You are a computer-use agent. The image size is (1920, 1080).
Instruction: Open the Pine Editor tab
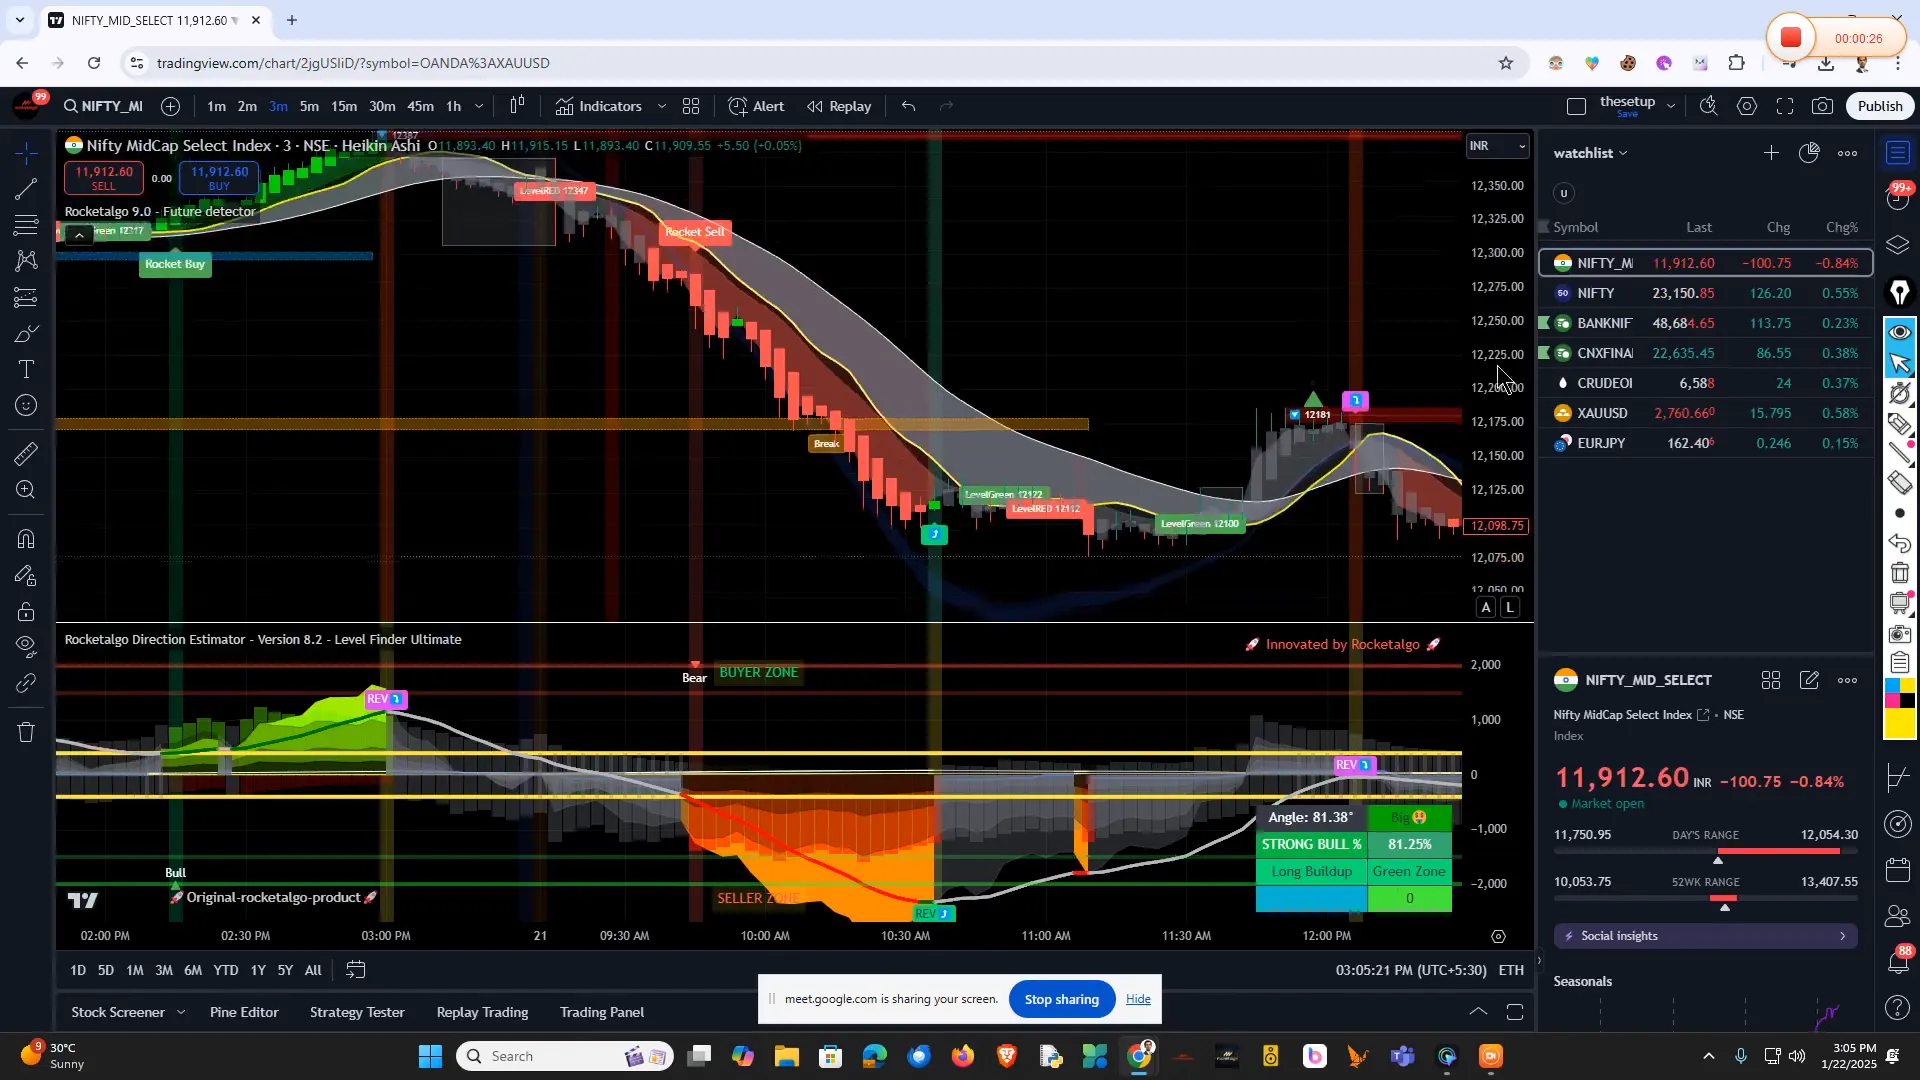tap(244, 1012)
